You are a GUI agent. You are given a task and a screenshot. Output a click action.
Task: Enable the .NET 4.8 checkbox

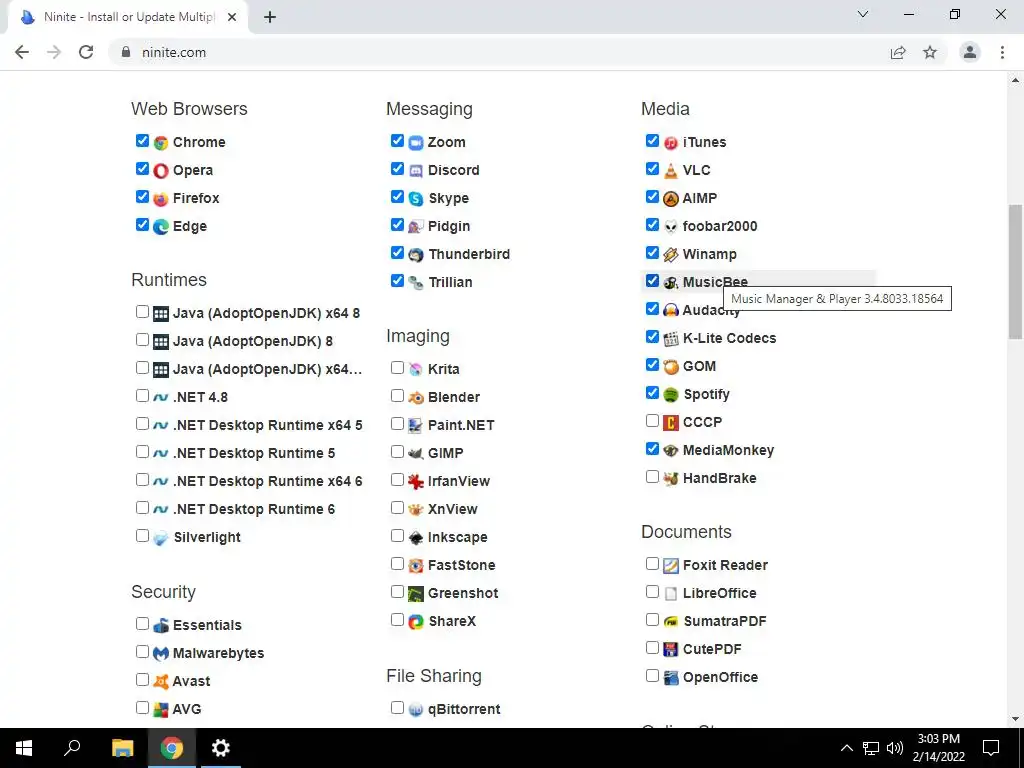point(142,396)
